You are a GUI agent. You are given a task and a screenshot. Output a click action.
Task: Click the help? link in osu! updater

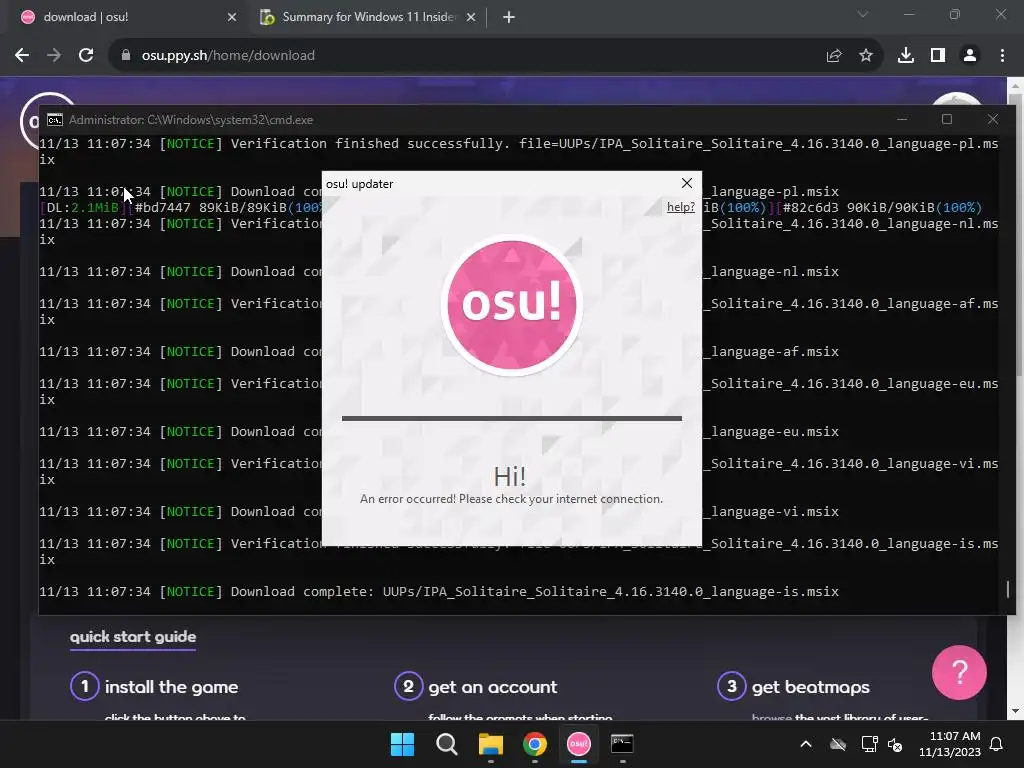click(680, 207)
